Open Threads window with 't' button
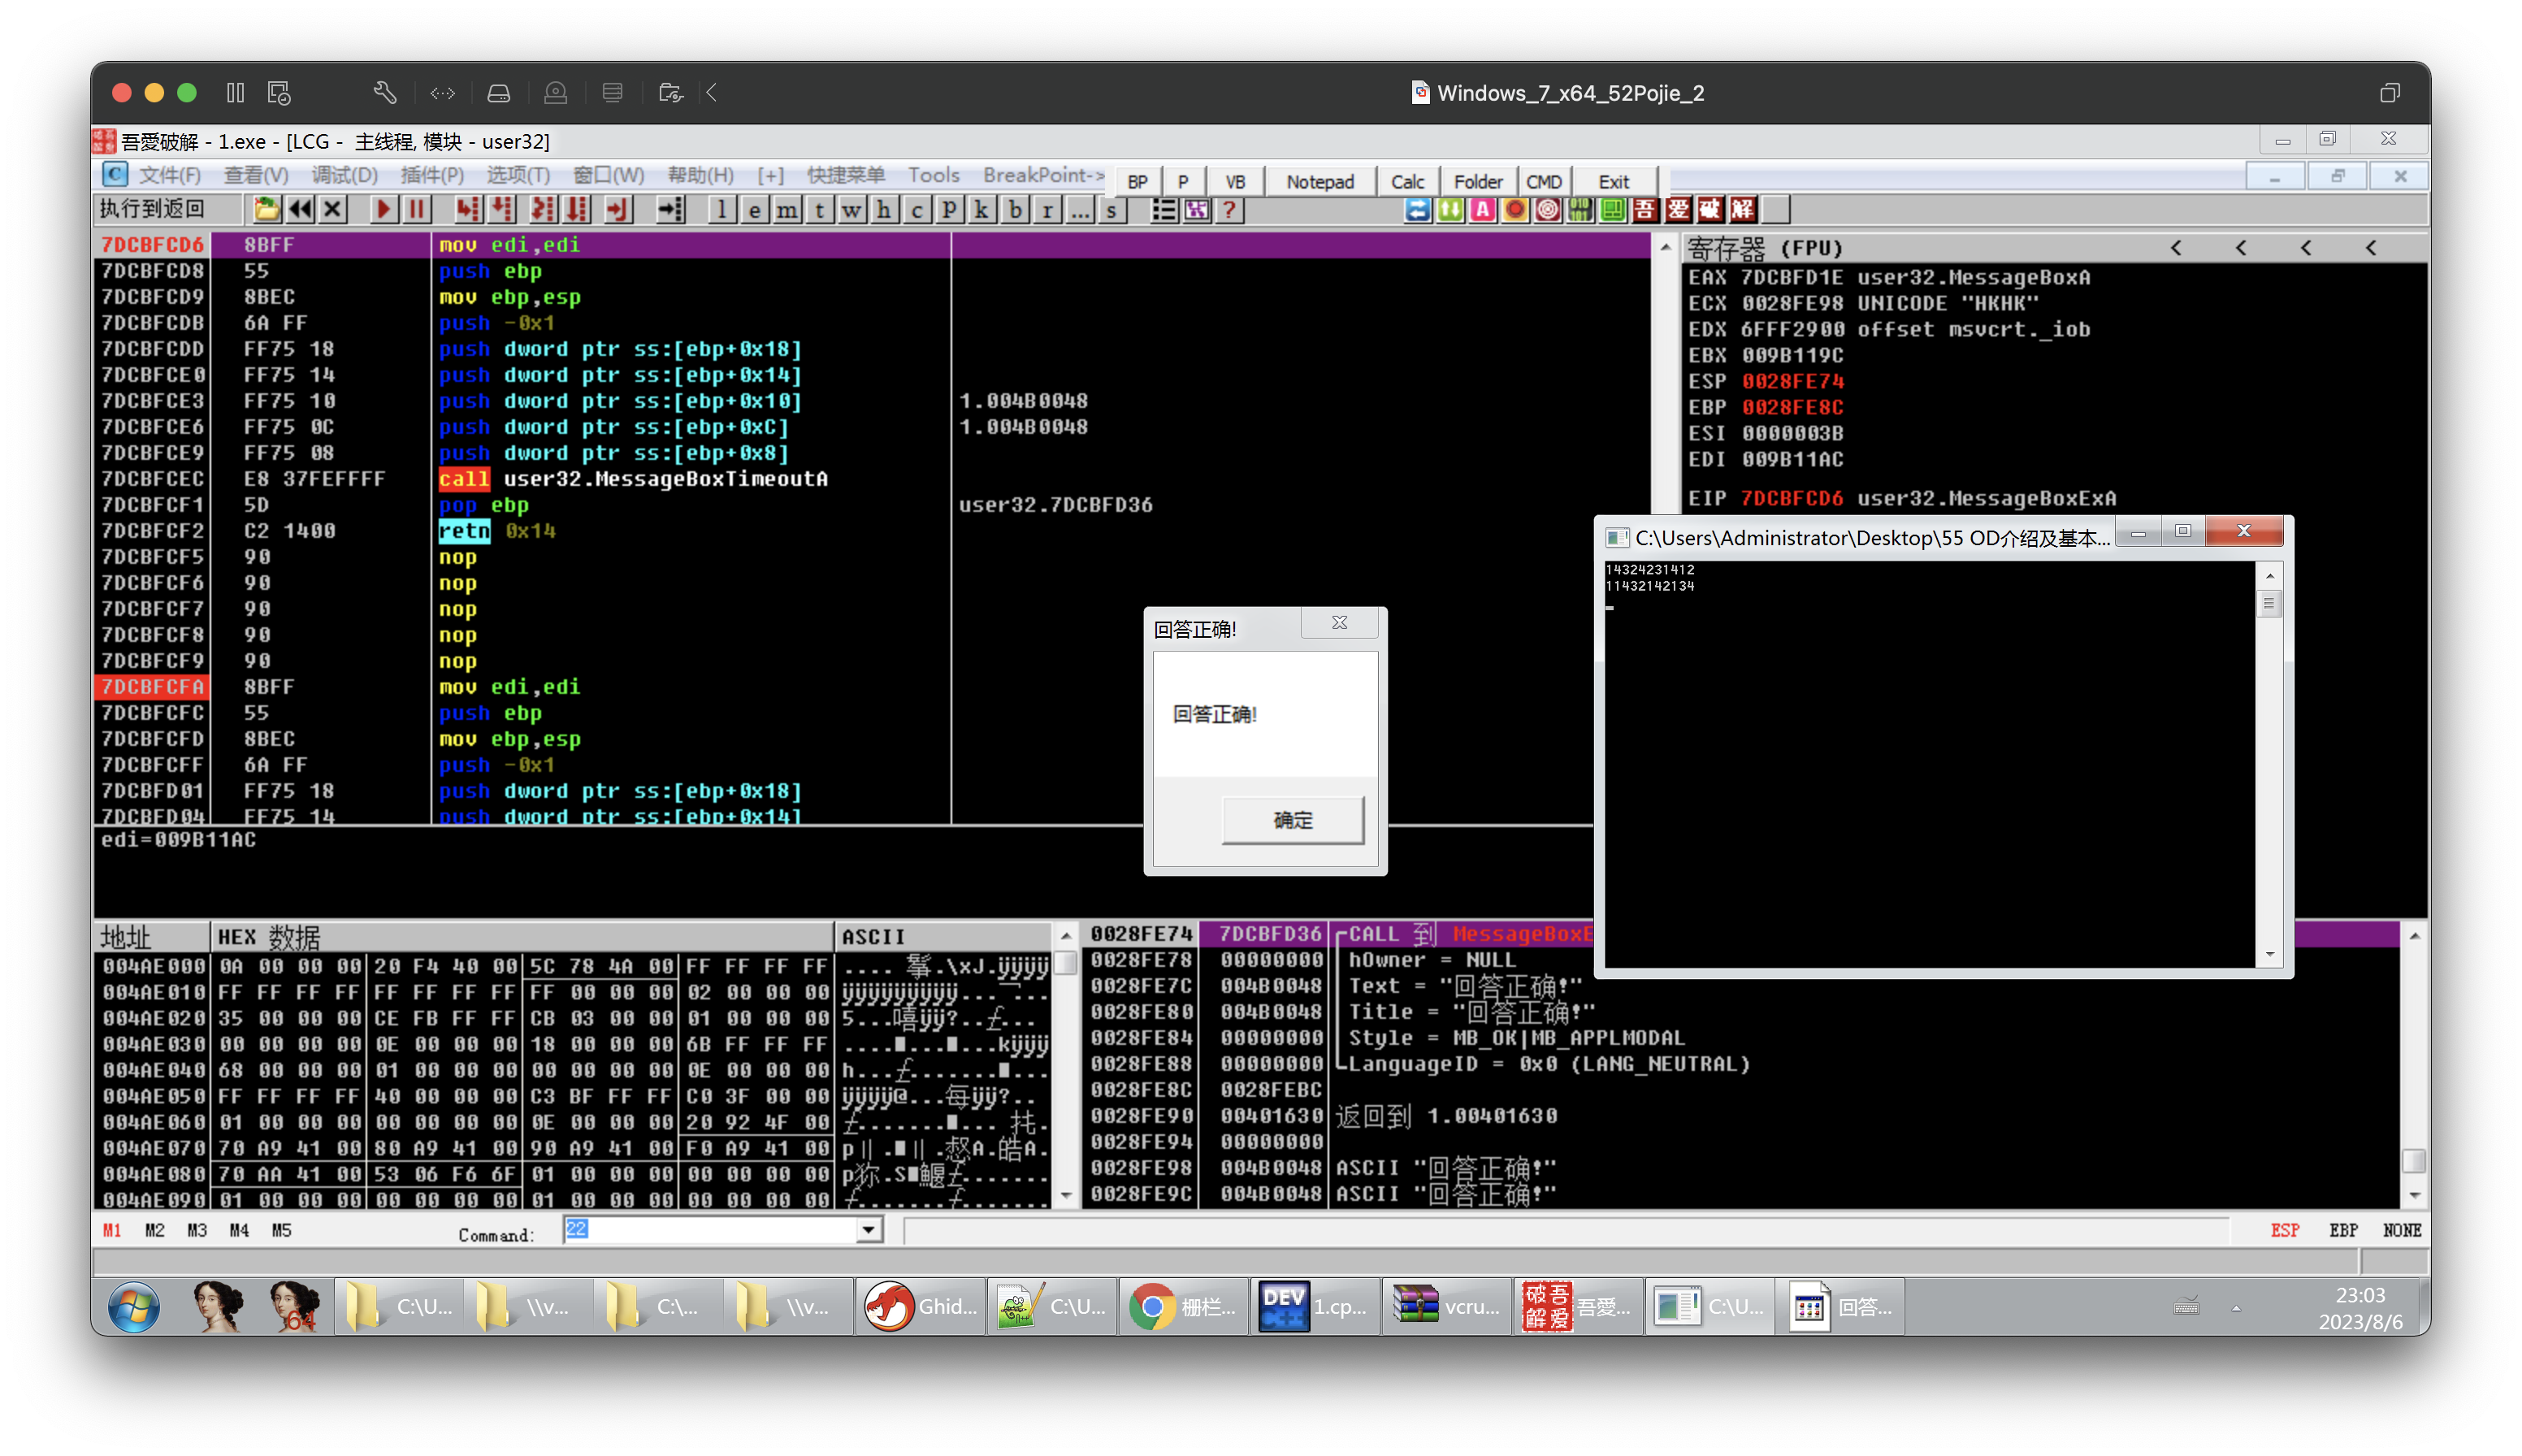Viewport: 2522px width, 1456px height. tap(819, 210)
